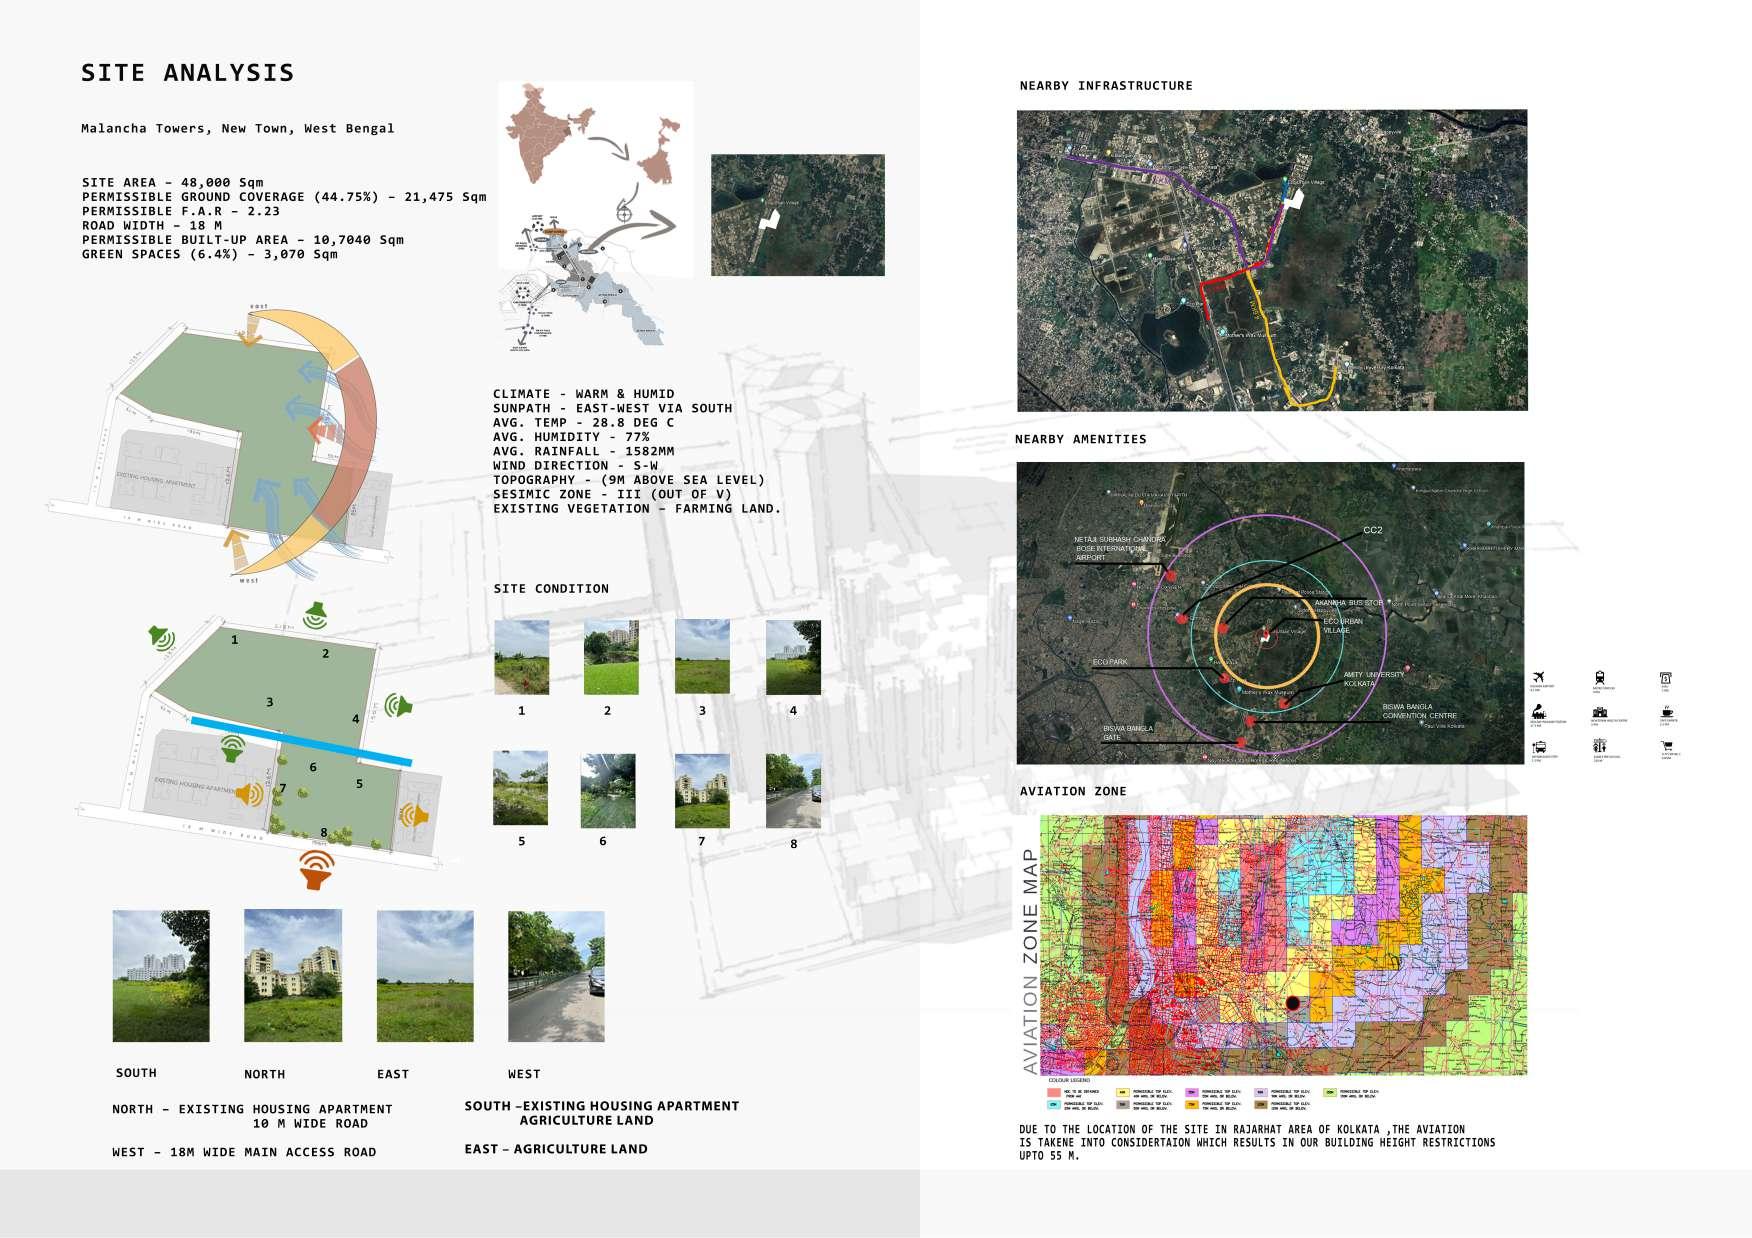Click the park lamp-and-trees icon in the legend
The height and width of the screenshot is (1238, 1752).
pos(1600,746)
